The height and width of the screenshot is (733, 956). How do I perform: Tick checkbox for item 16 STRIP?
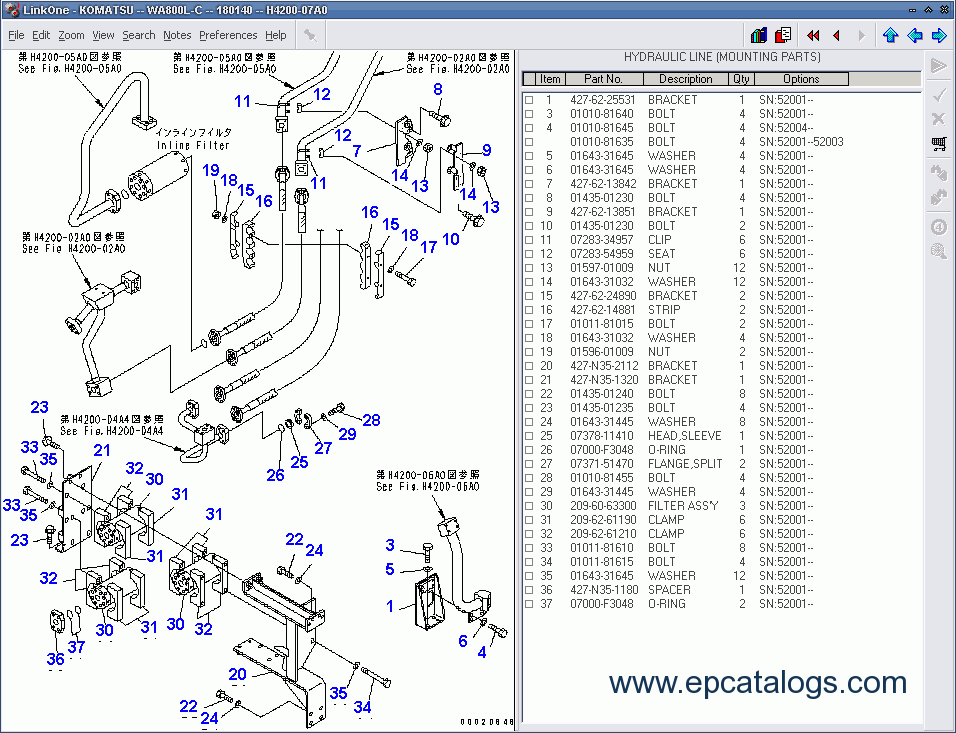pos(529,310)
